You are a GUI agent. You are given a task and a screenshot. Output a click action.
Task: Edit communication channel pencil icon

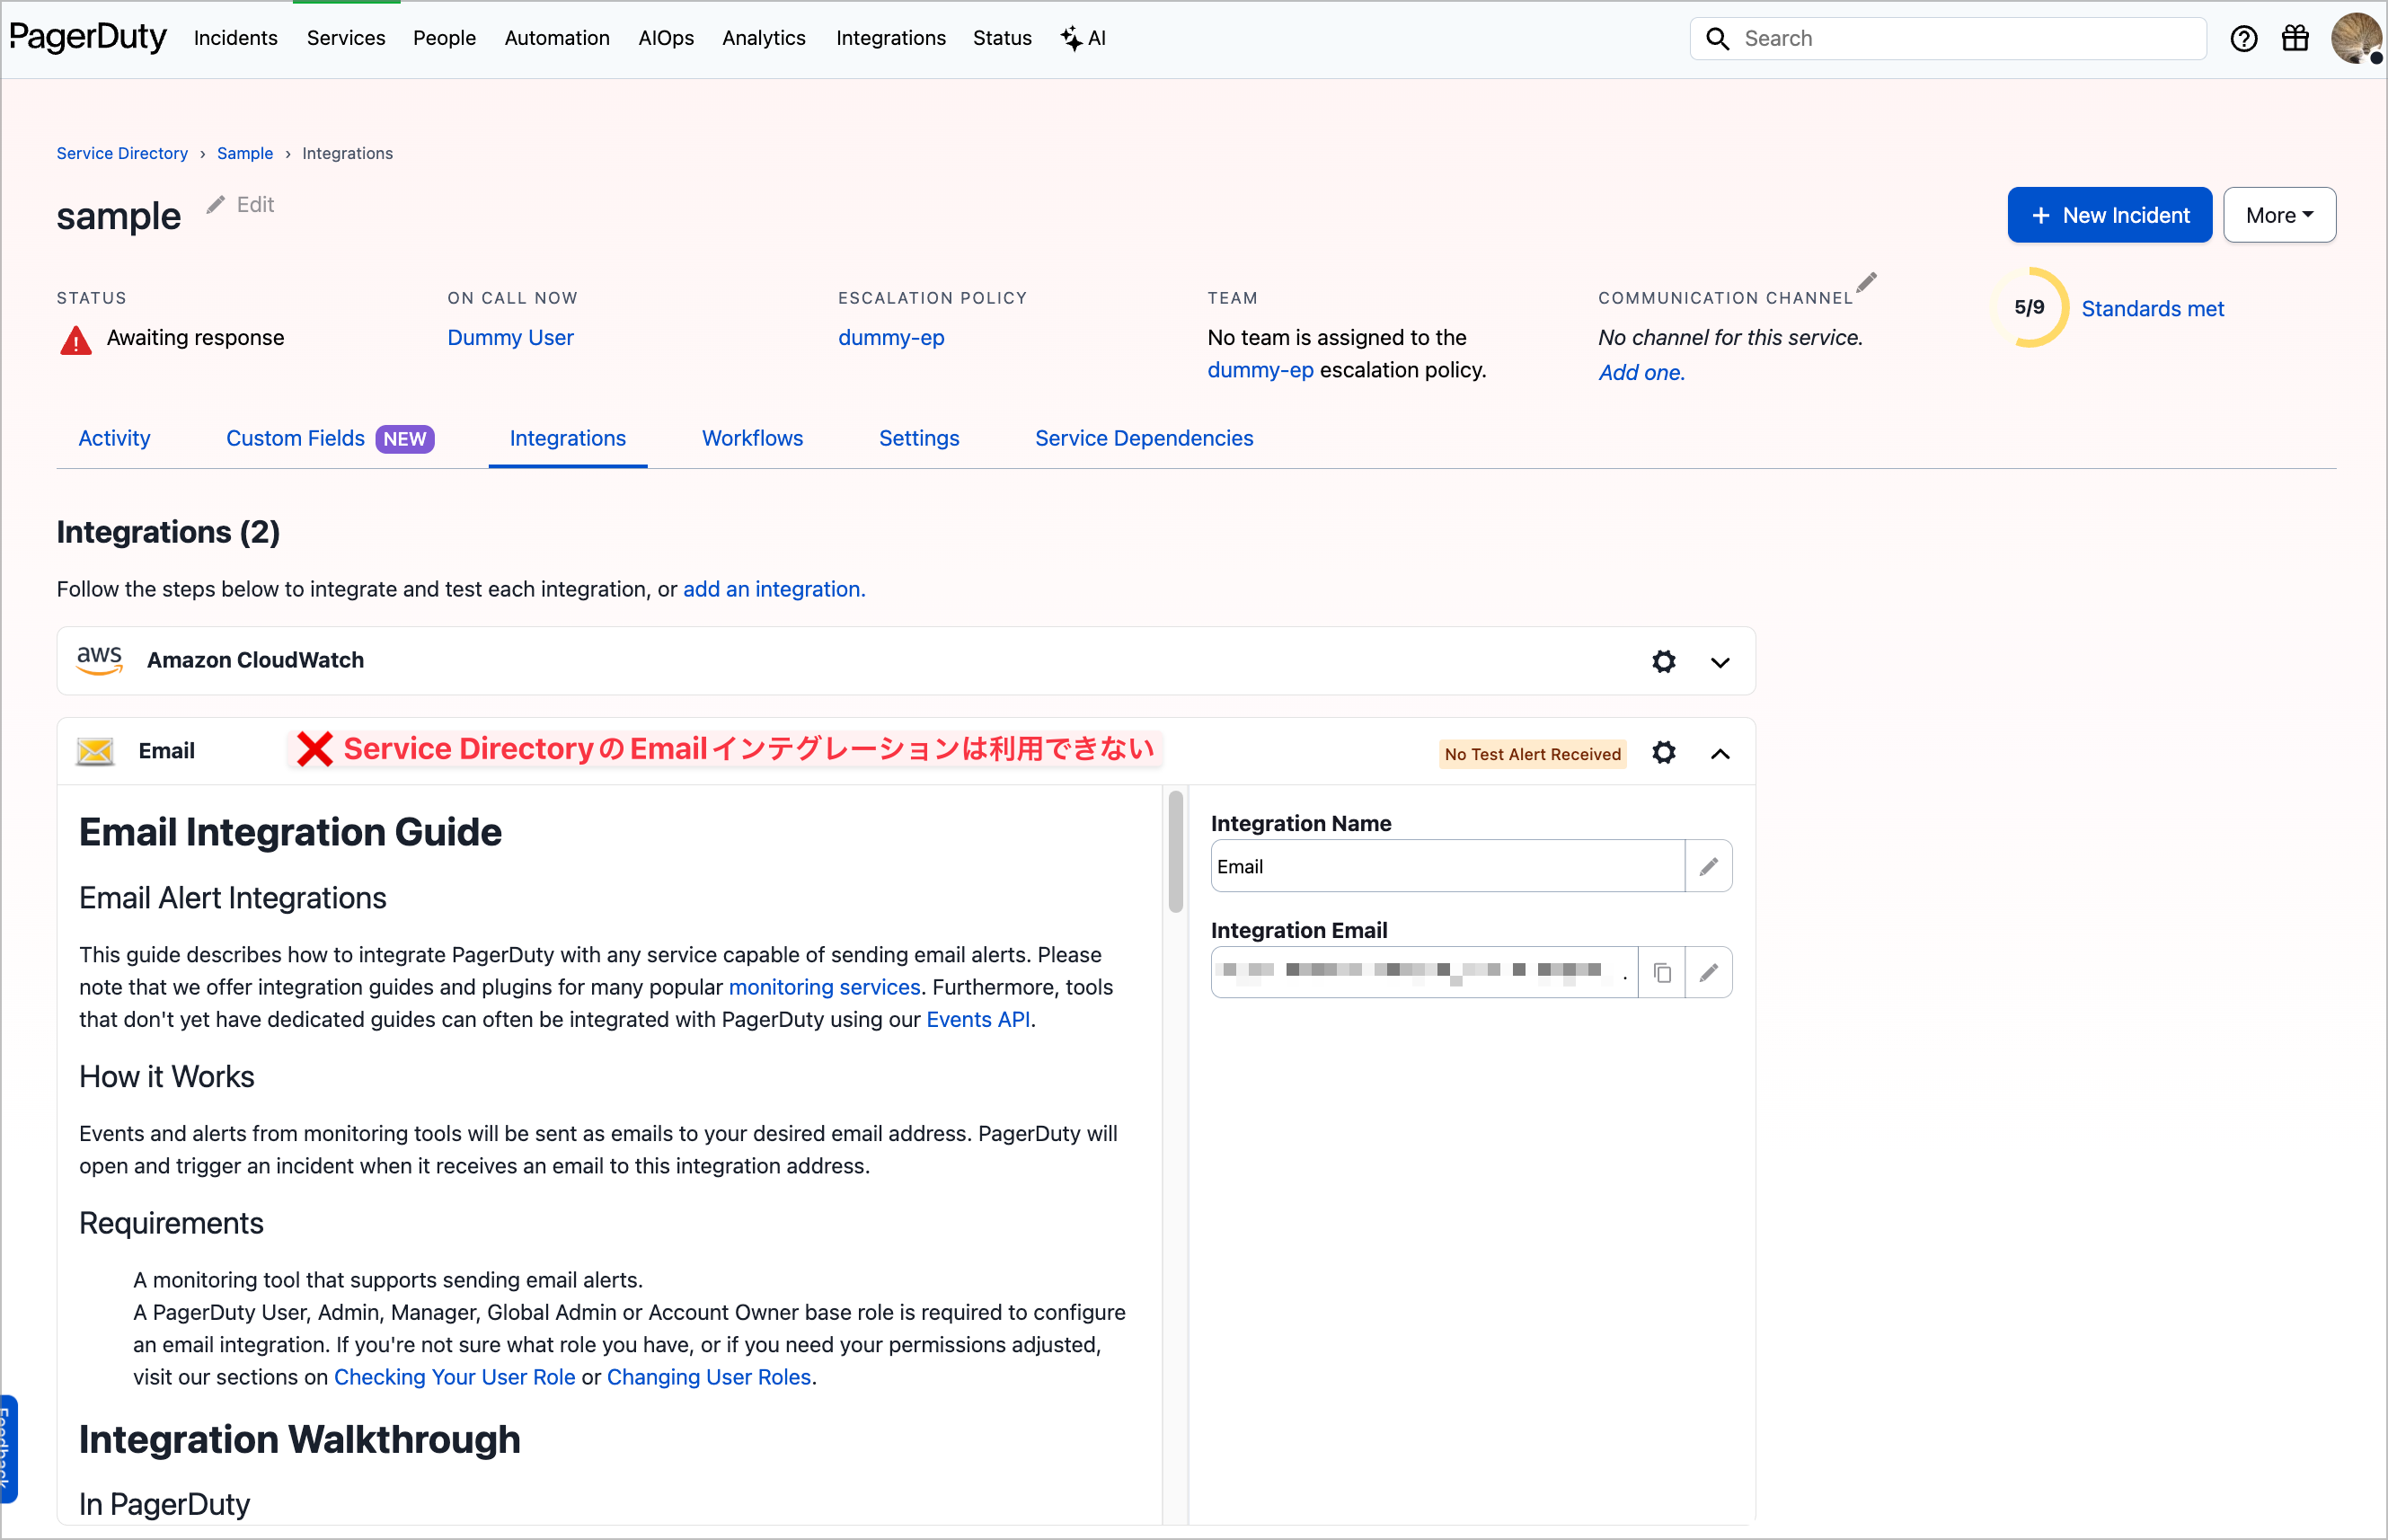point(1866,283)
